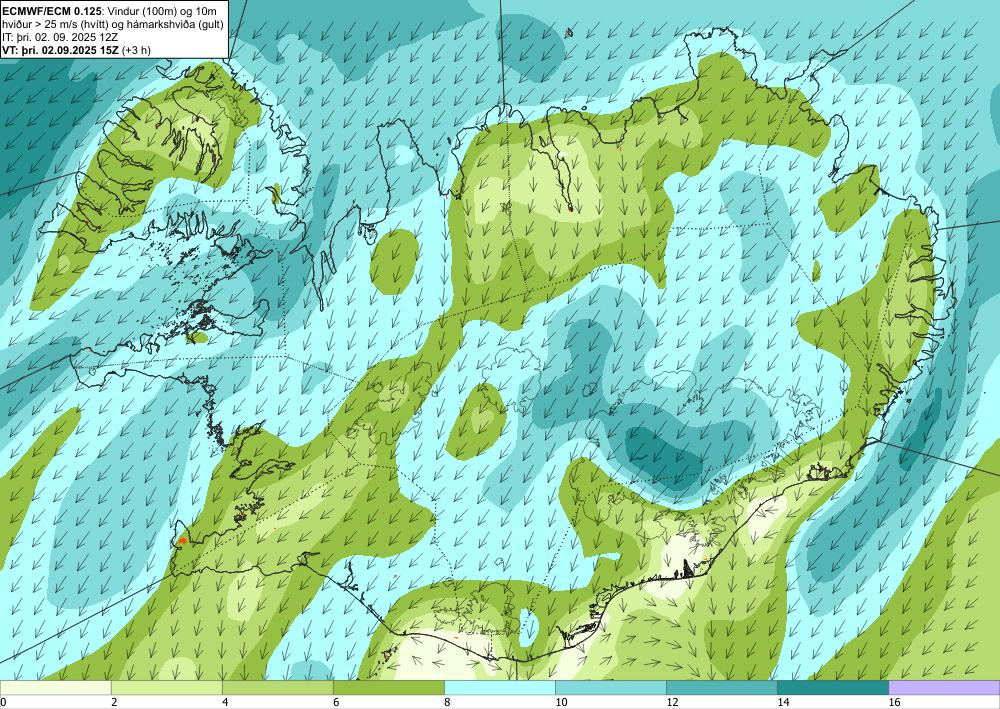Select the green 4–6 m/s legend swatch
Viewport: 1000px width, 709px height.
pos(277,687)
